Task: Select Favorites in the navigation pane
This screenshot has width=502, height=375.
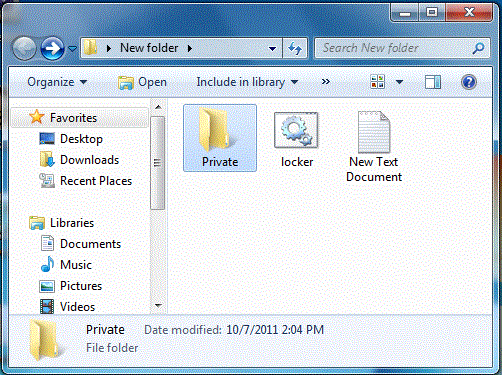Action: 80,118
